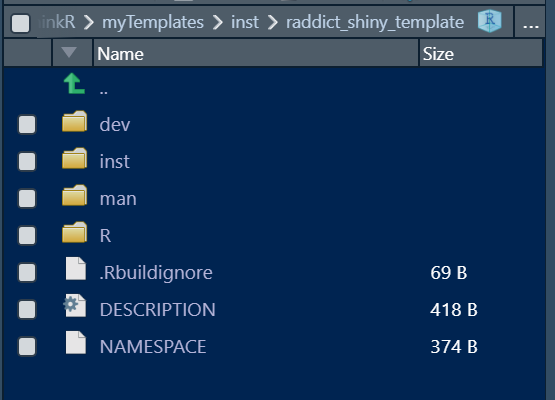This screenshot has width=555, height=400.
Task: Navigate to myTemplates in breadcrumb
Action: (x=153, y=22)
